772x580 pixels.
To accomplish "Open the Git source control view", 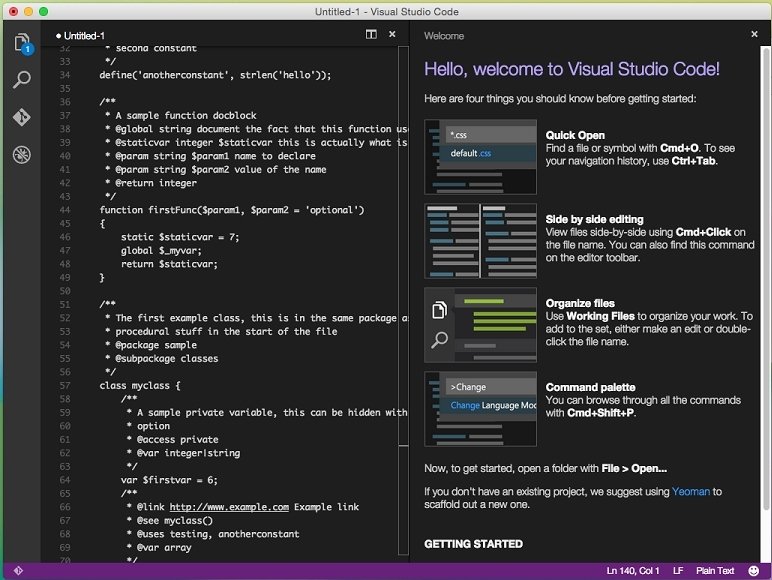I will pos(22,117).
